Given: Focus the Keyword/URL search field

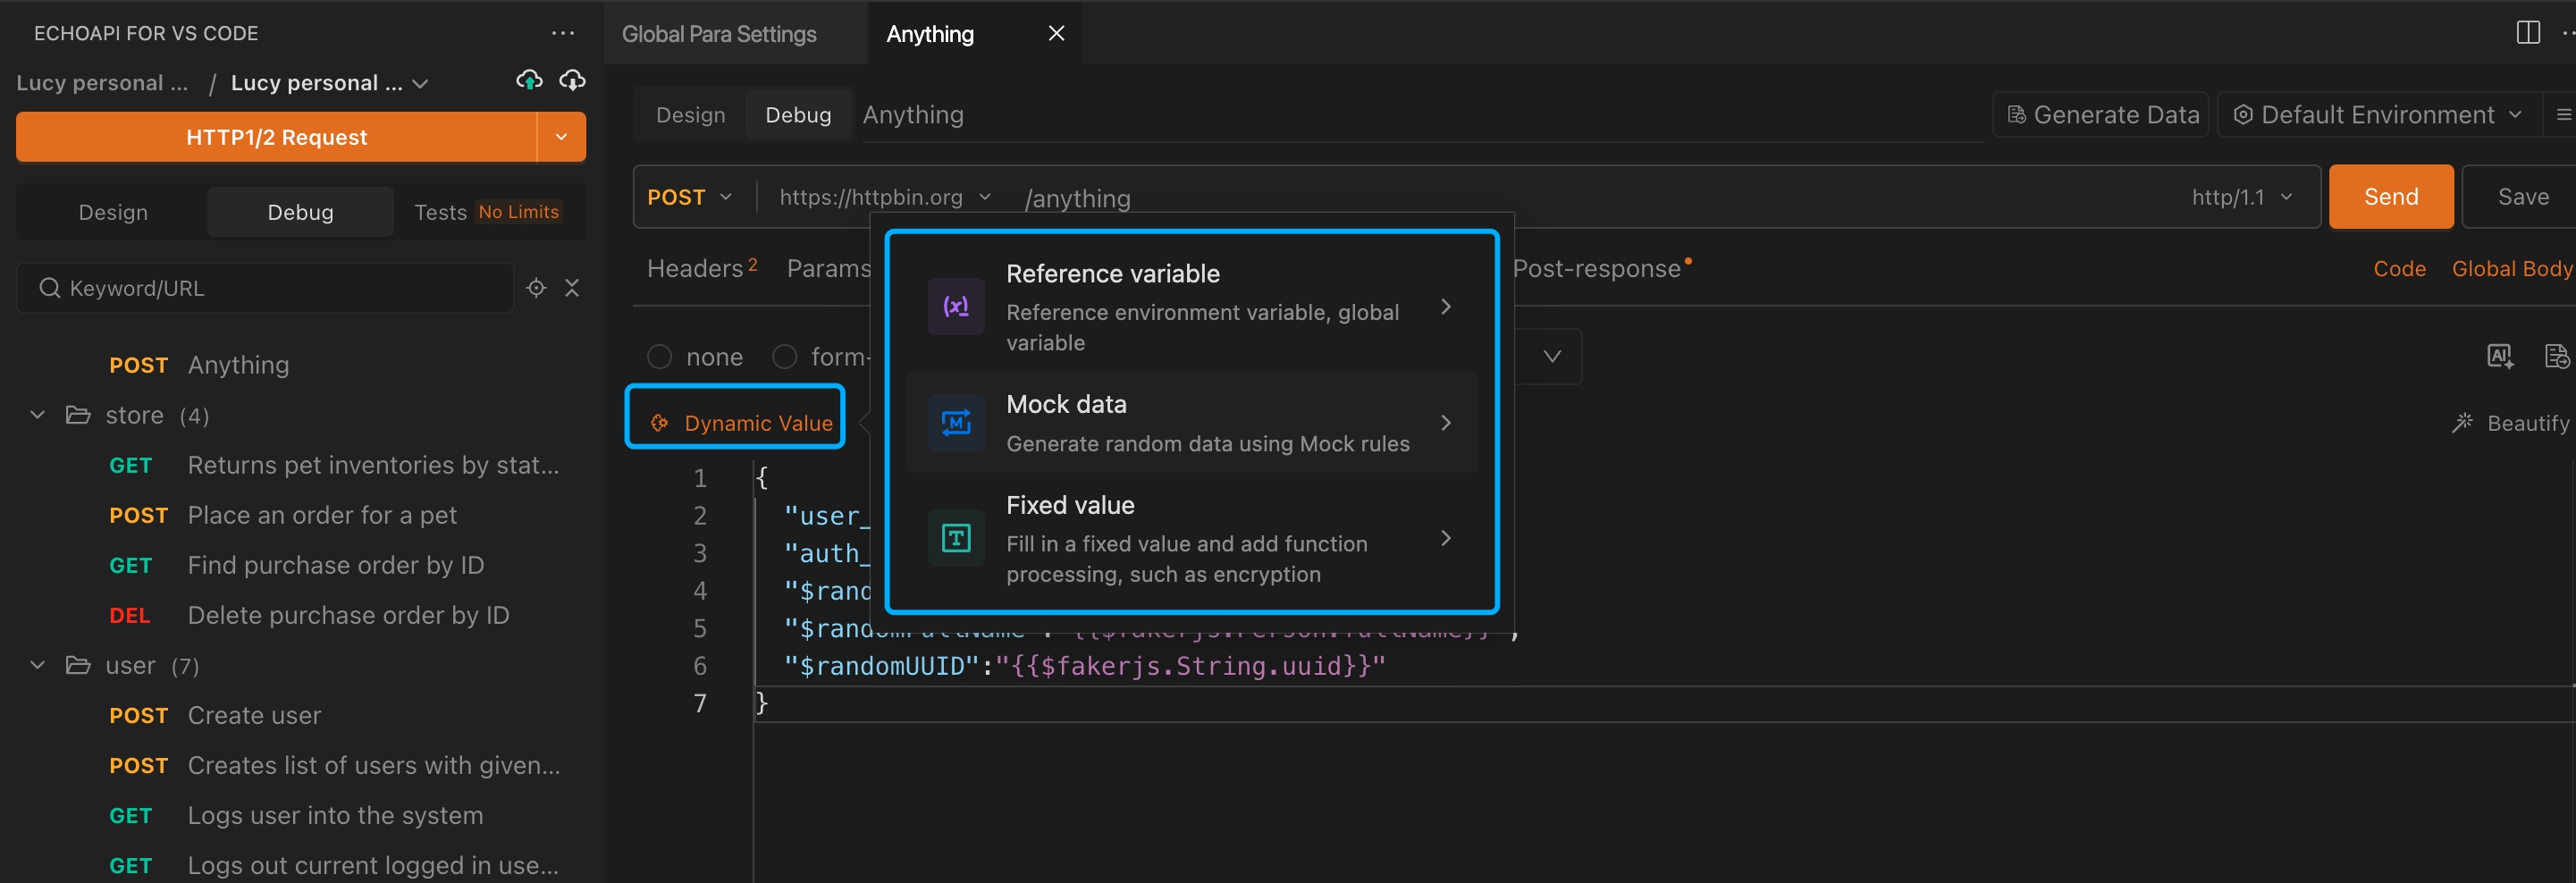Looking at the screenshot, I should (265, 288).
